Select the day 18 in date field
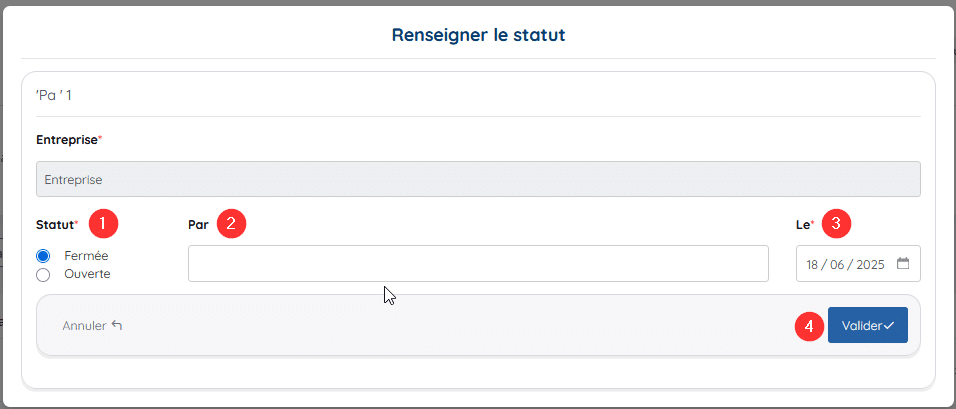The image size is (956, 409). coord(812,265)
